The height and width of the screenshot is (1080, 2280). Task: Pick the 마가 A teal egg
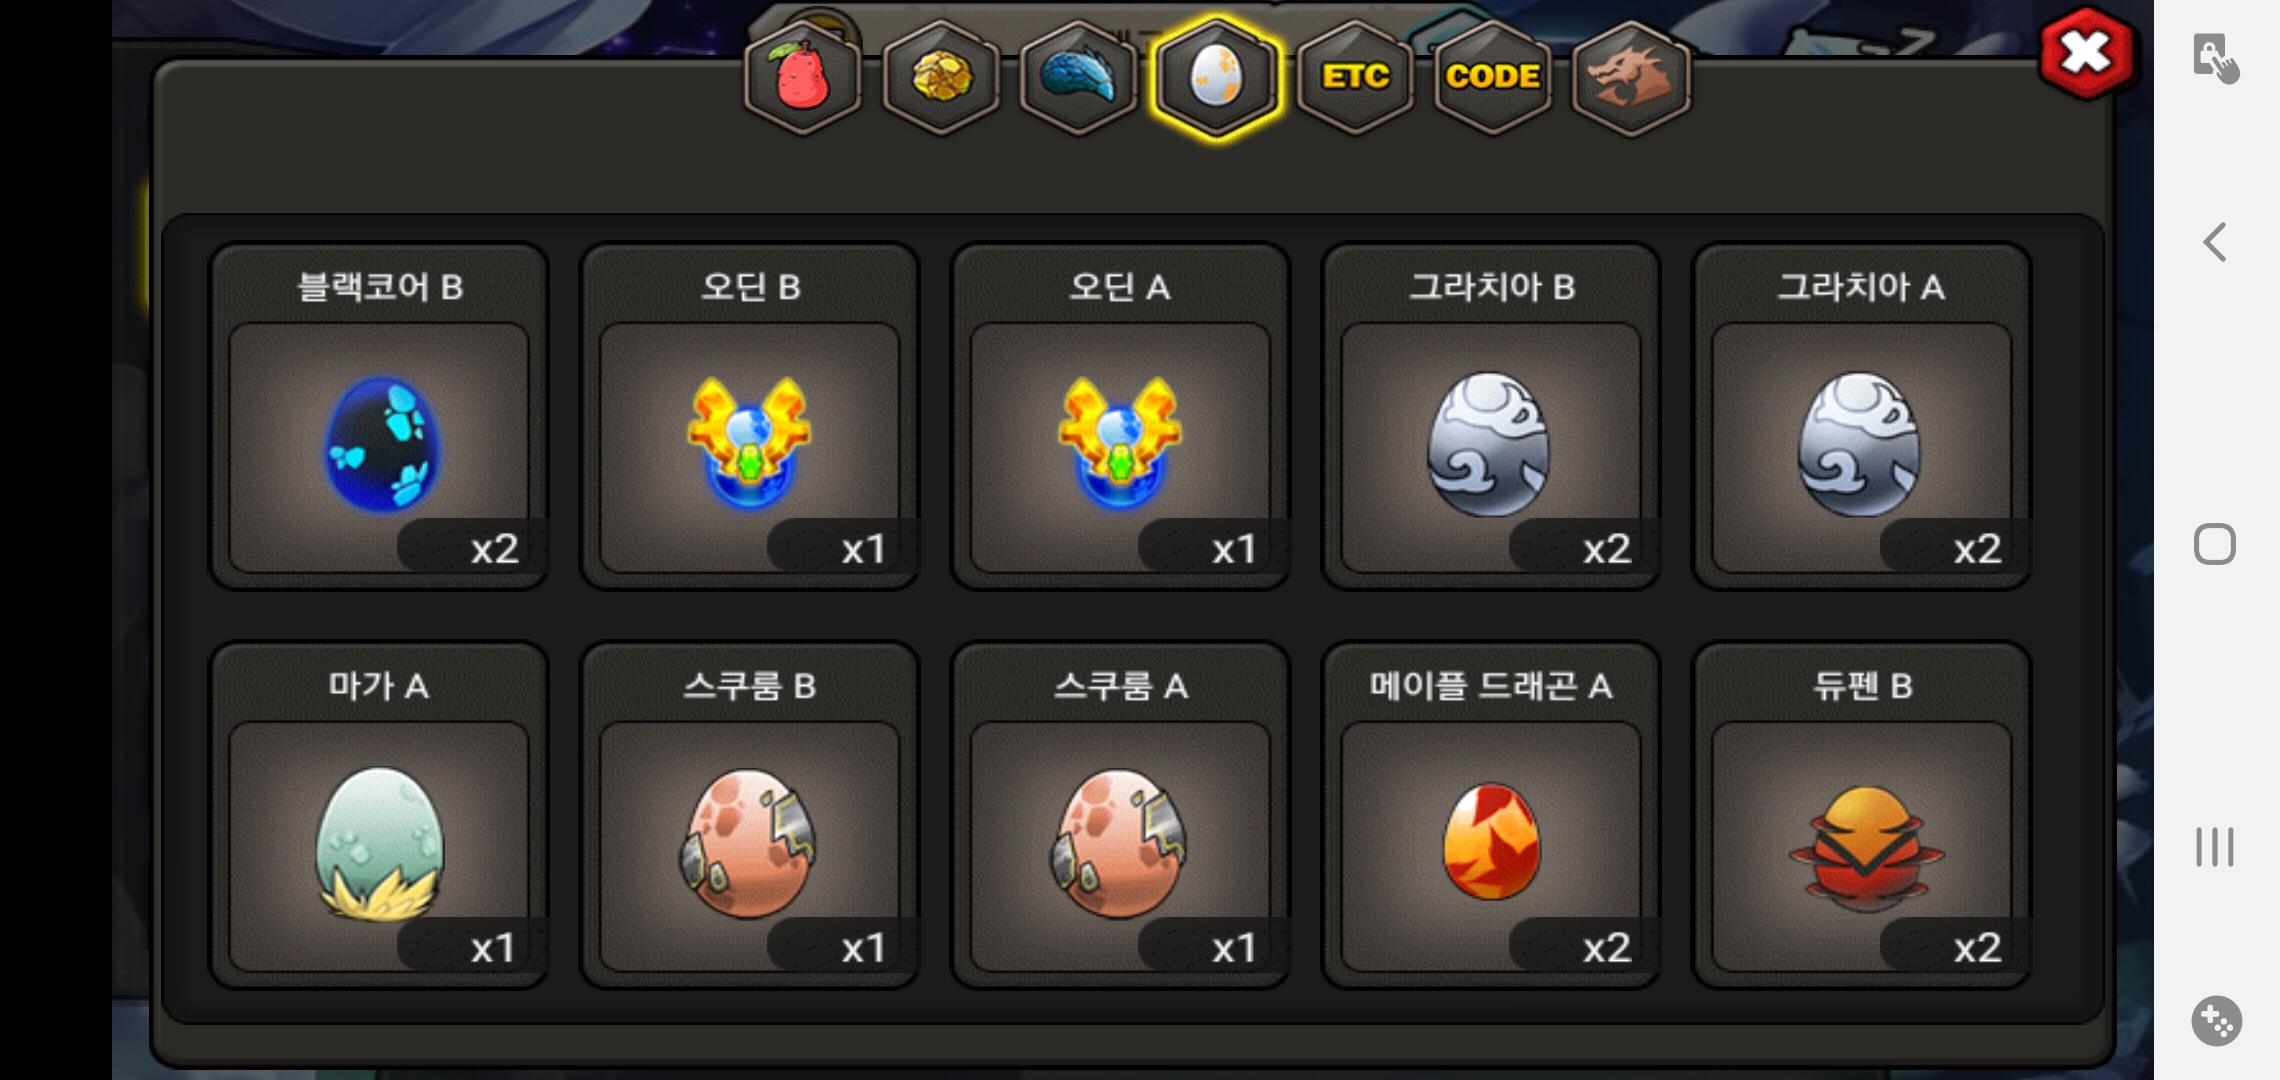pos(379,816)
